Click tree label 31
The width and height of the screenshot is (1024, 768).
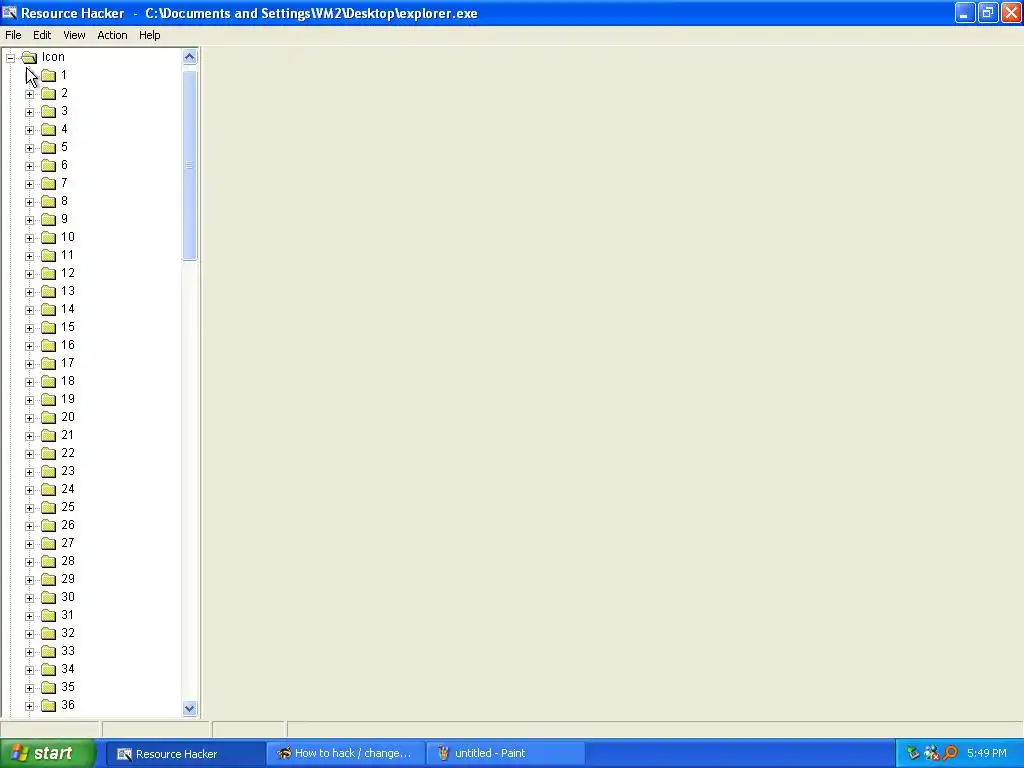[67, 615]
